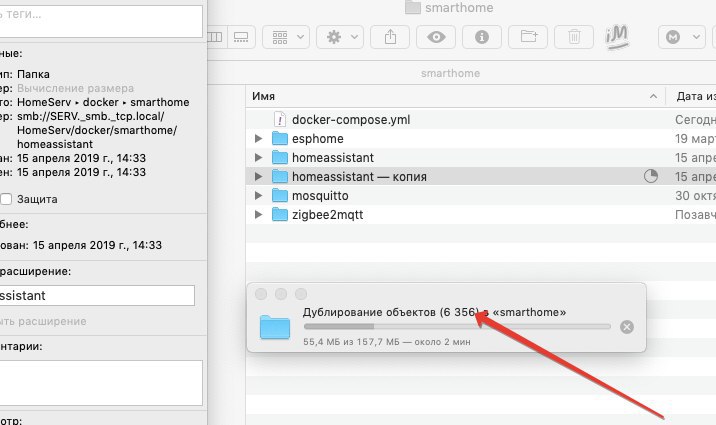Switch to gallery view in toolbar
This screenshot has height=425, width=716.
point(241,37)
